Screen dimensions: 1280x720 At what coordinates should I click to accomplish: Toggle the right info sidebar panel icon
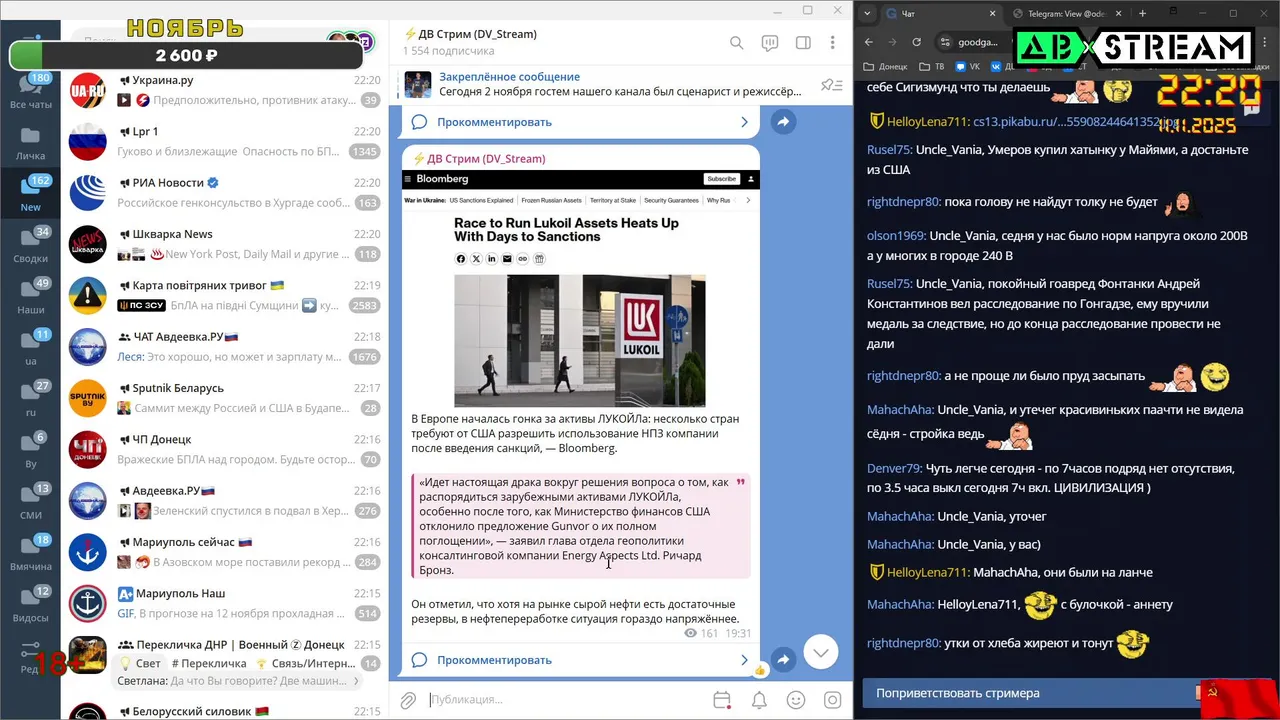pyautogui.click(x=803, y=43)
